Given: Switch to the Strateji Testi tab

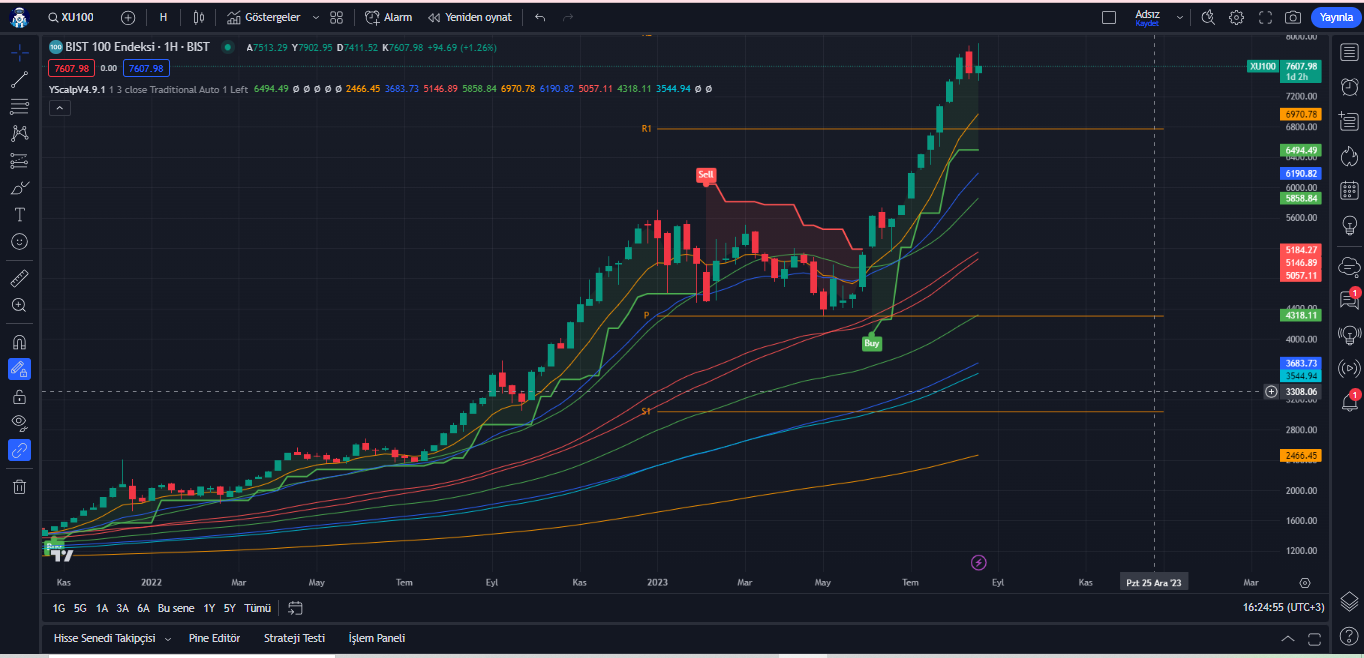Looking at the screenshot, I should [x=294, y=638].
